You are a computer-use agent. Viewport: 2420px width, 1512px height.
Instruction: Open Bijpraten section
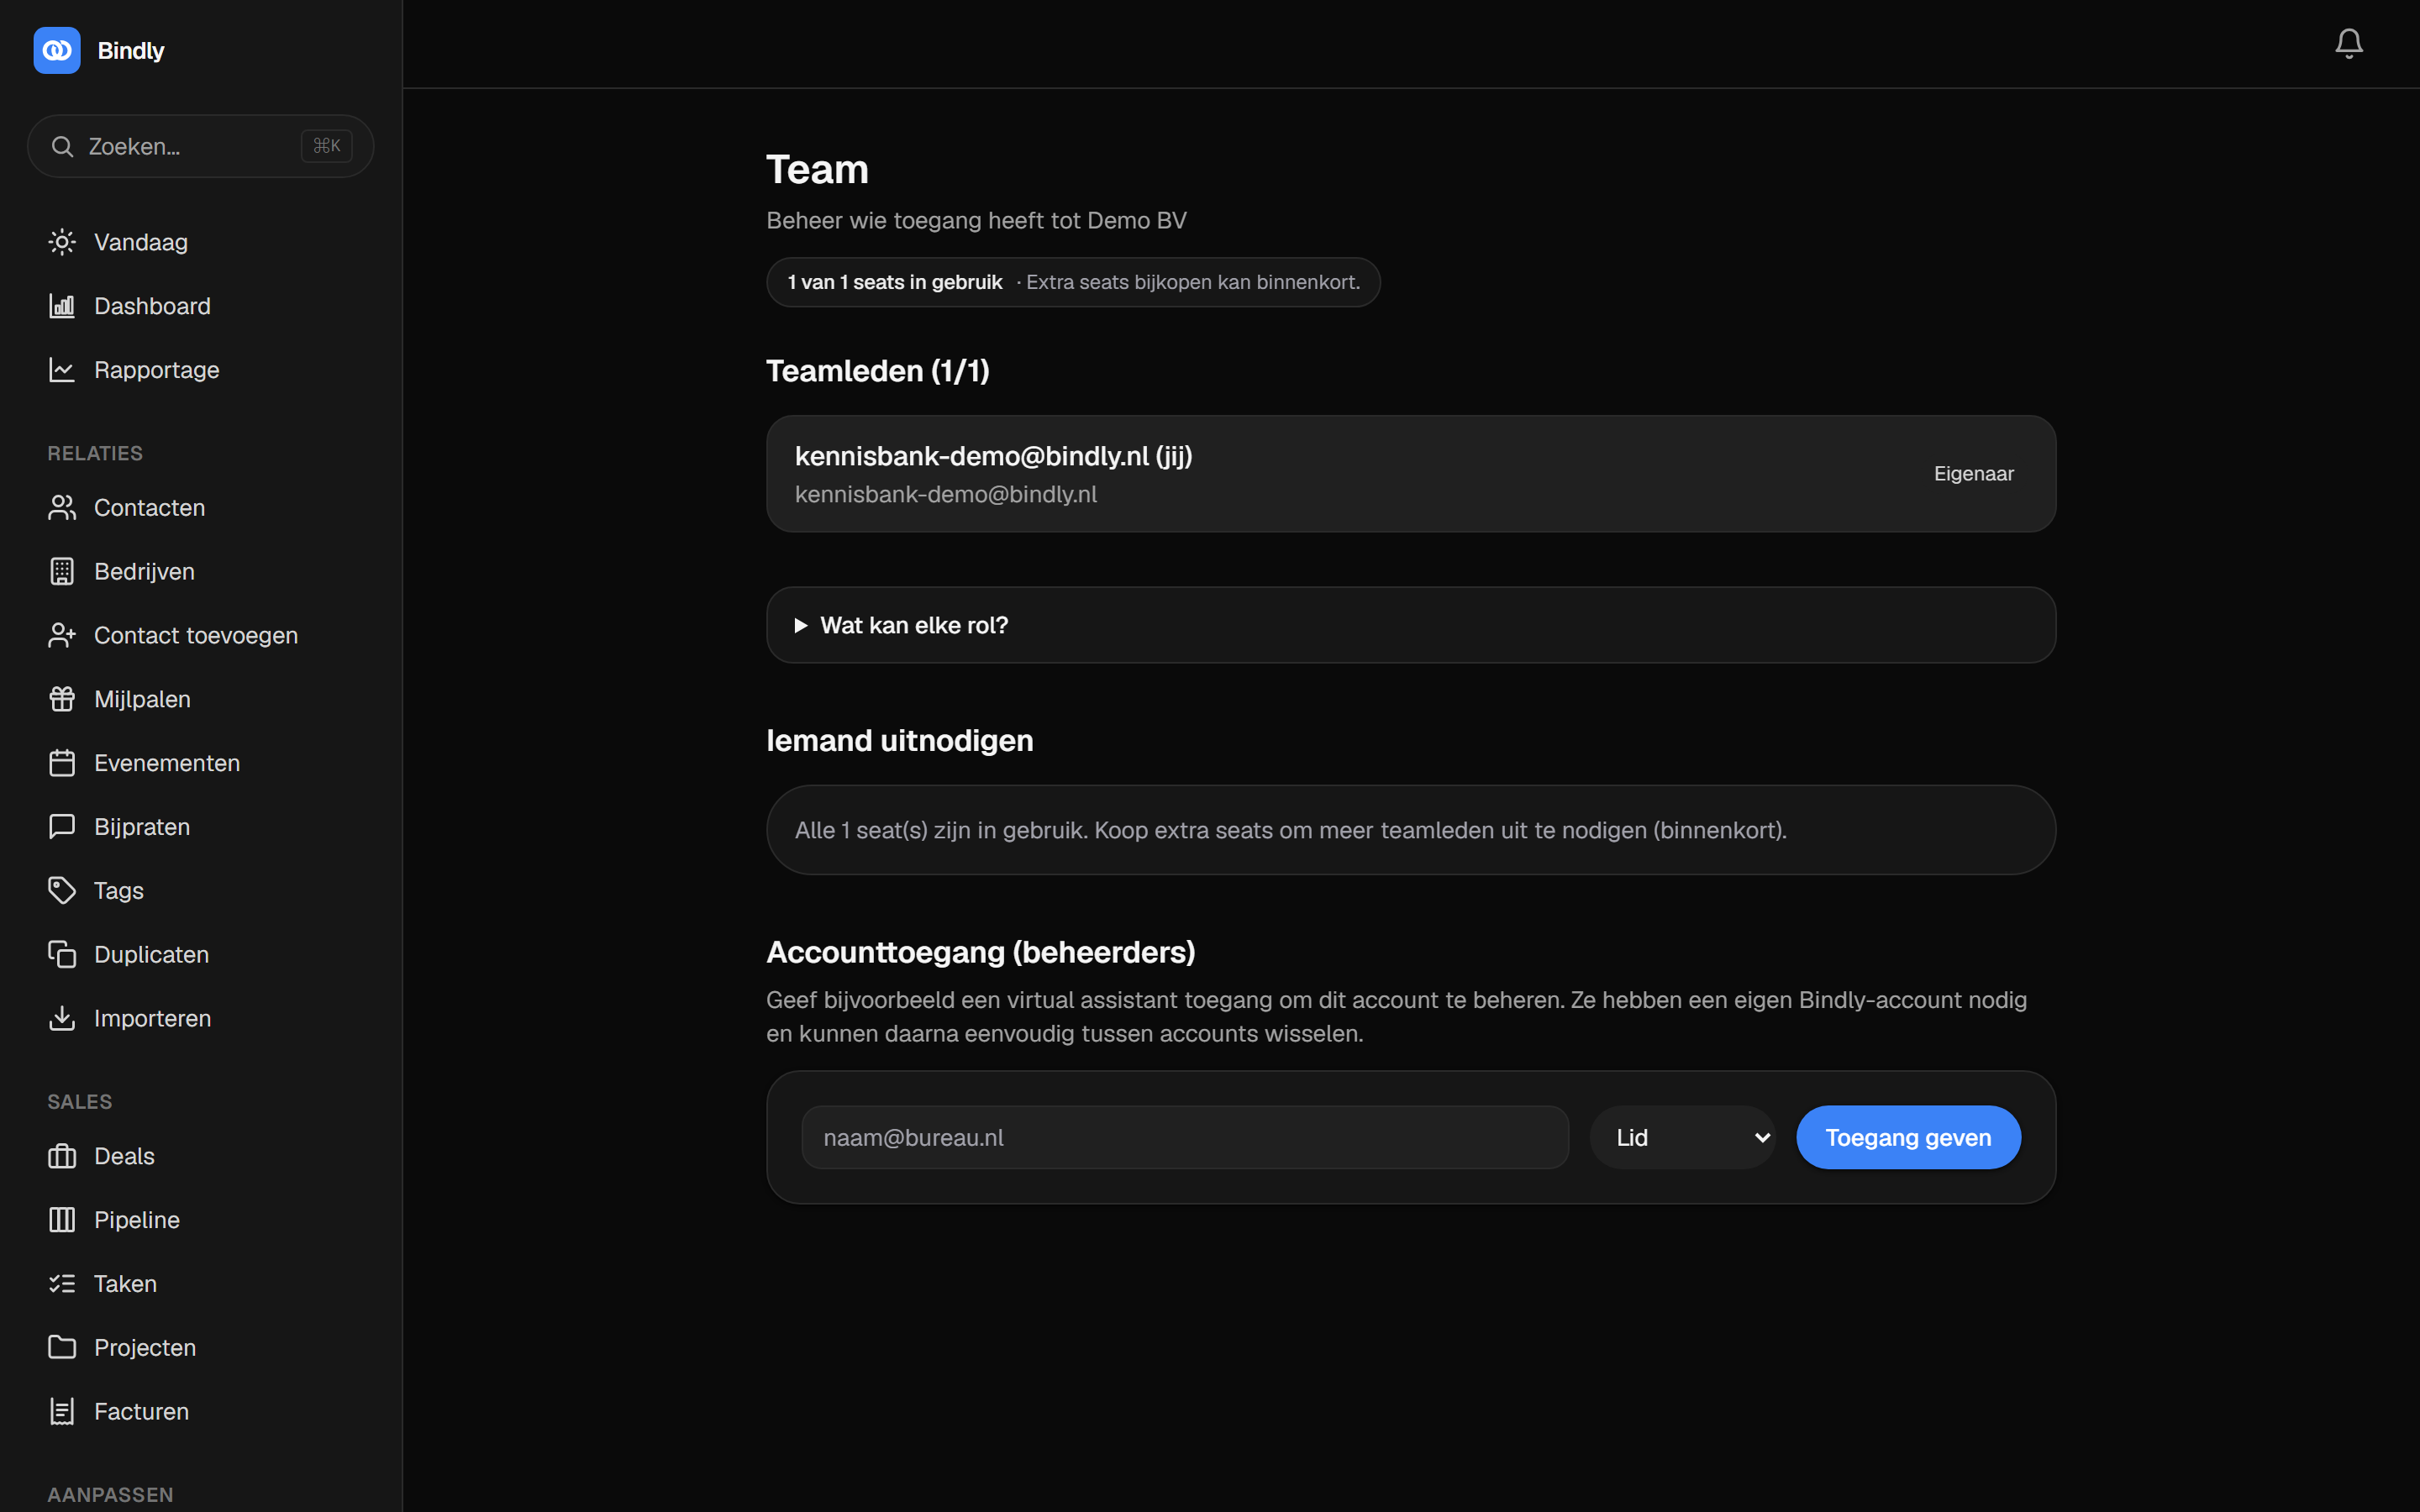200,827
